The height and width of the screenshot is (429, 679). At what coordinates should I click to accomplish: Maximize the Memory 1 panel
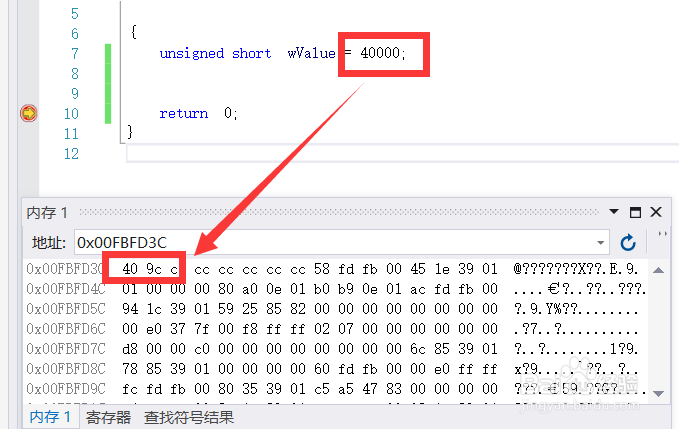pyautogui.click(x=635, y=212)
